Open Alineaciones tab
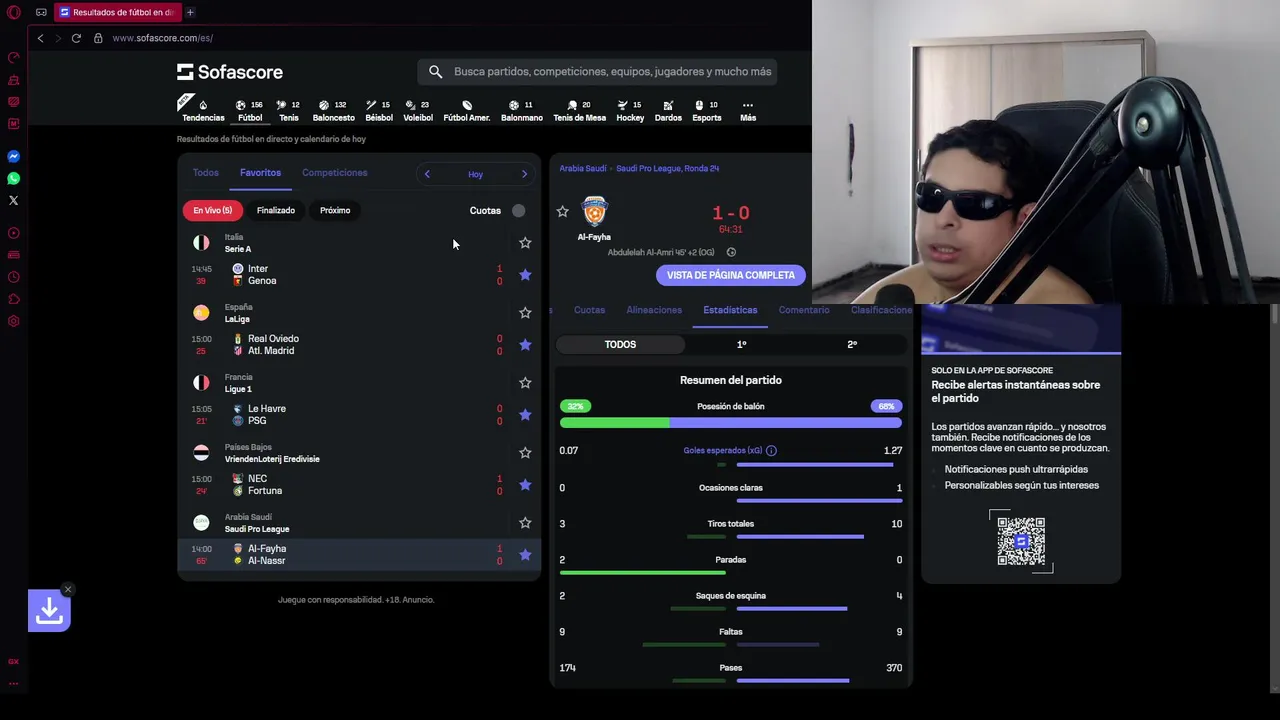 [x=654, y=310]
